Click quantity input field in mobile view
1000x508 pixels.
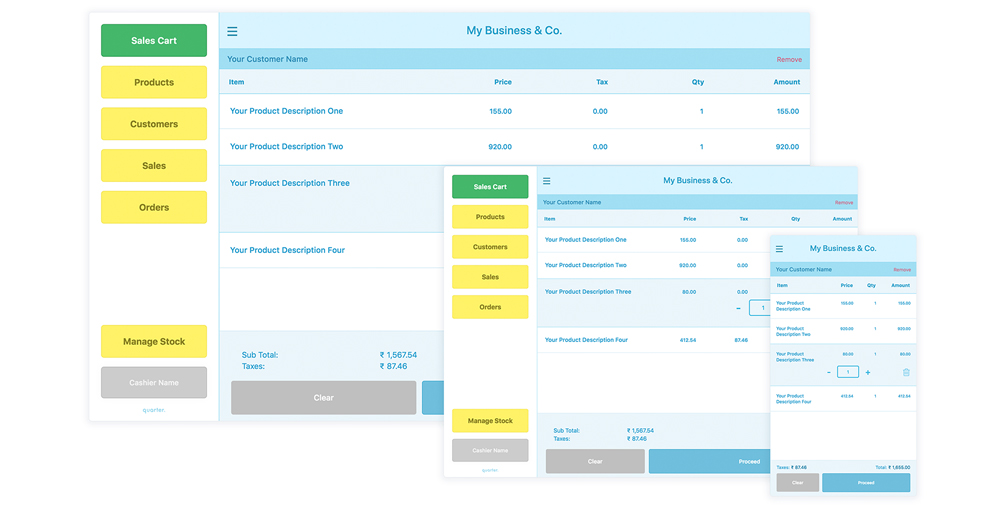pos(848,372)
